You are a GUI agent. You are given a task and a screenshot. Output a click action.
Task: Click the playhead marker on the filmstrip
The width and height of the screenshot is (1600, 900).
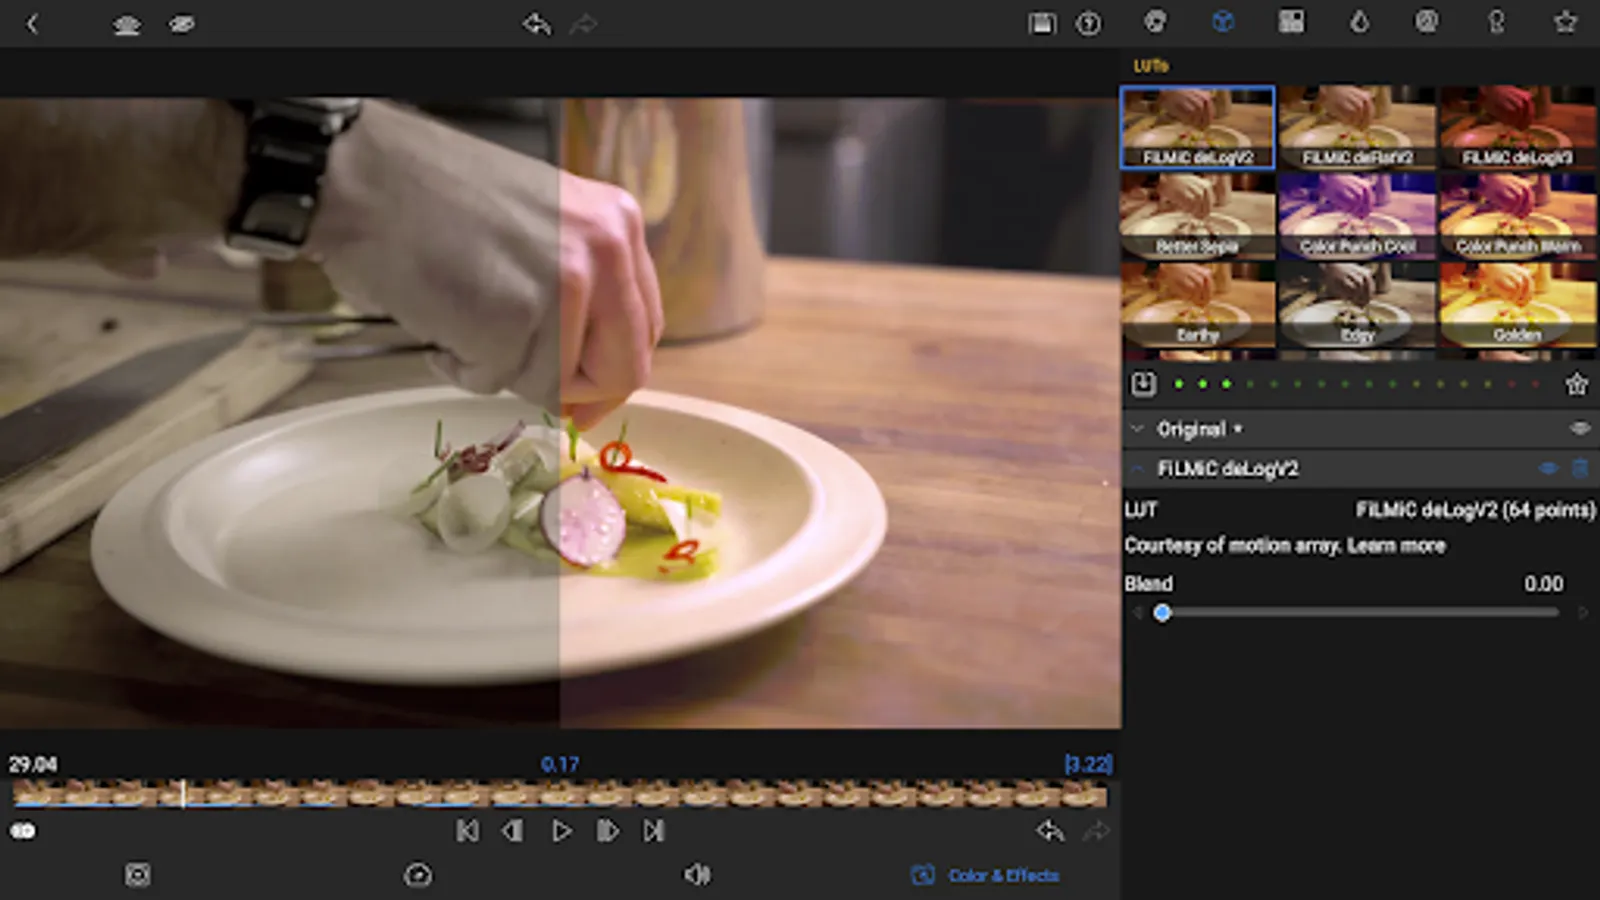[183, 794]
